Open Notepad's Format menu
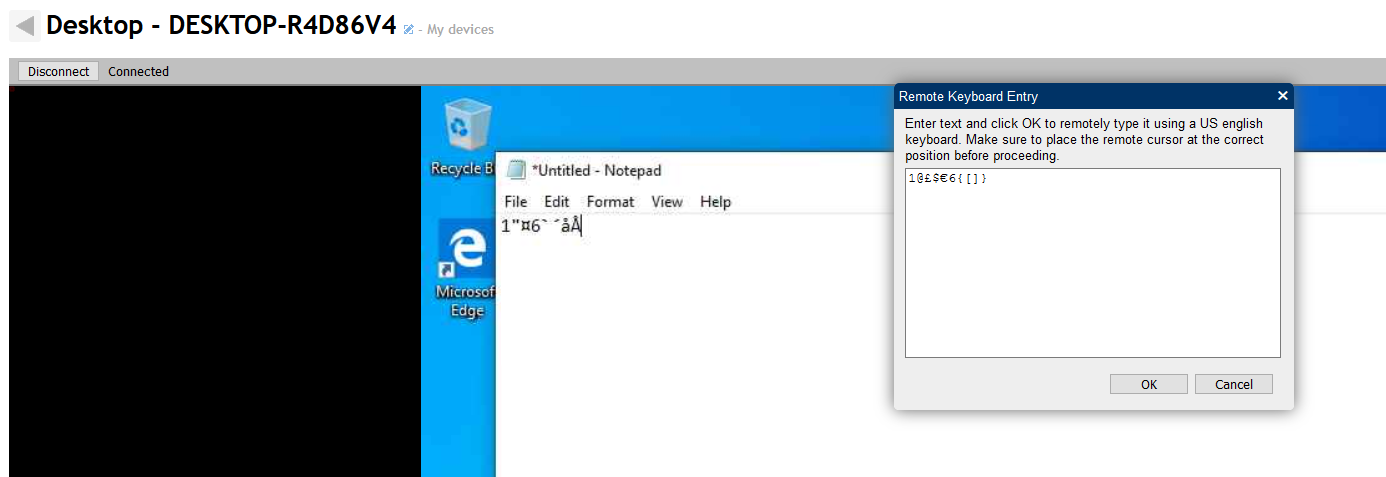 tap(610, 202)
